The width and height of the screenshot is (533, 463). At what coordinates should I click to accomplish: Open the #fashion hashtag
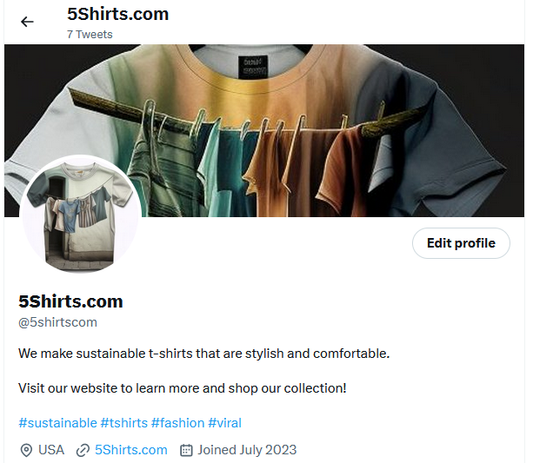[x=178, y=423]
